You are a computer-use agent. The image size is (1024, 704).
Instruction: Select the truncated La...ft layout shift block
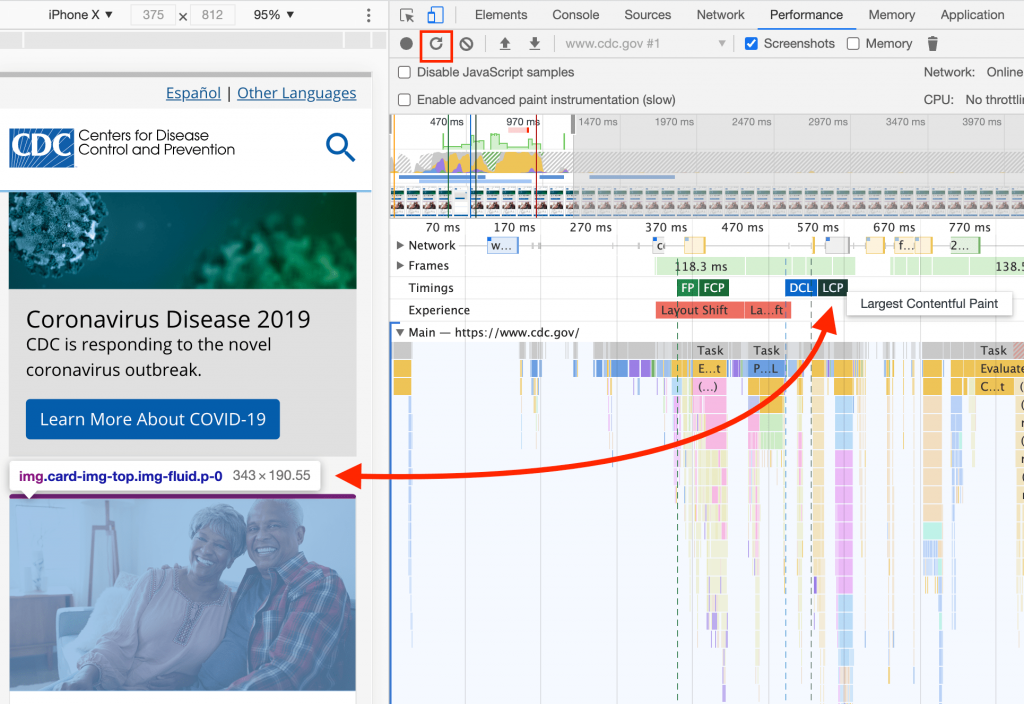pyautogui.click(x=767, y=310)
